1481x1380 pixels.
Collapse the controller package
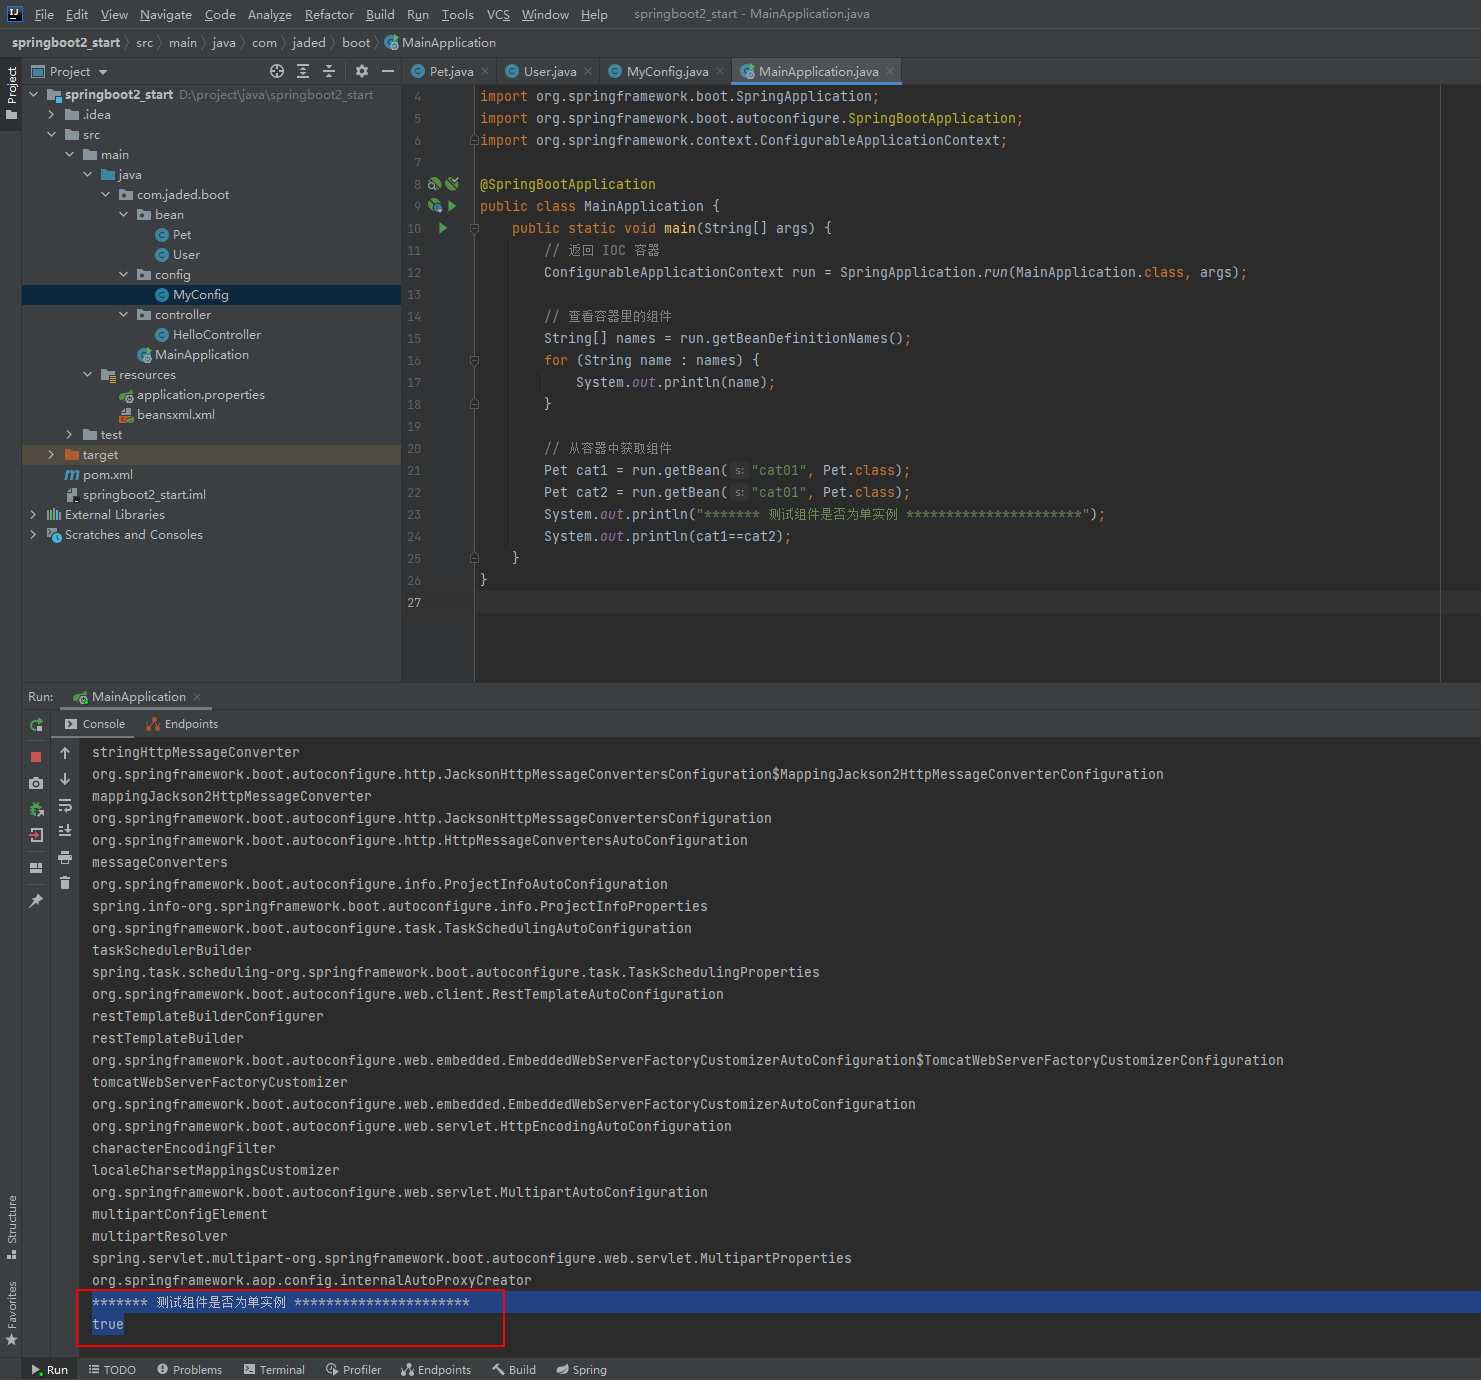[x=124, y=315]
